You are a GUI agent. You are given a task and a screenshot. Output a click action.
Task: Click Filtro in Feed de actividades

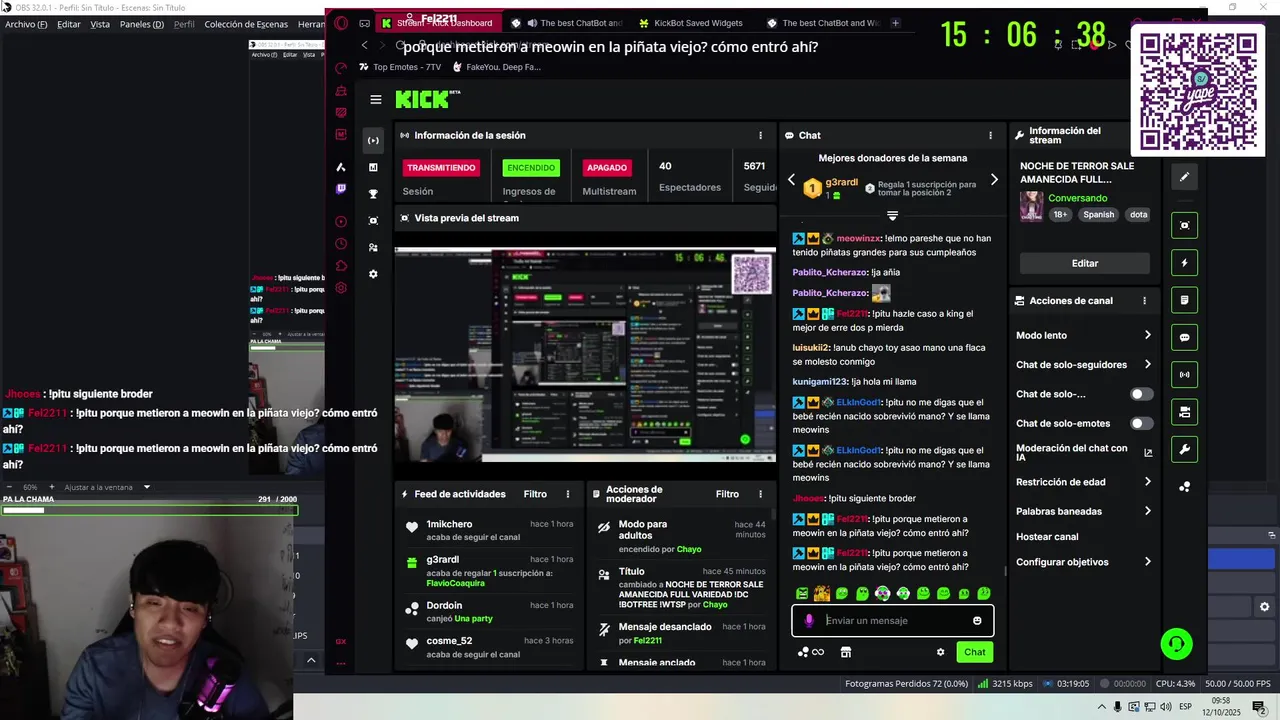535,494
